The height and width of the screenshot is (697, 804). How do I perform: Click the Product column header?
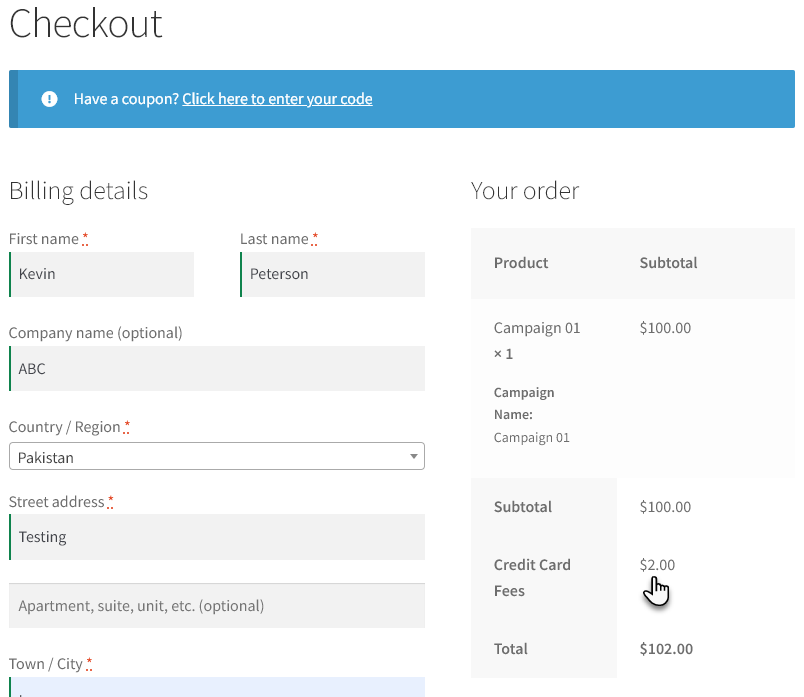(521, 263)
